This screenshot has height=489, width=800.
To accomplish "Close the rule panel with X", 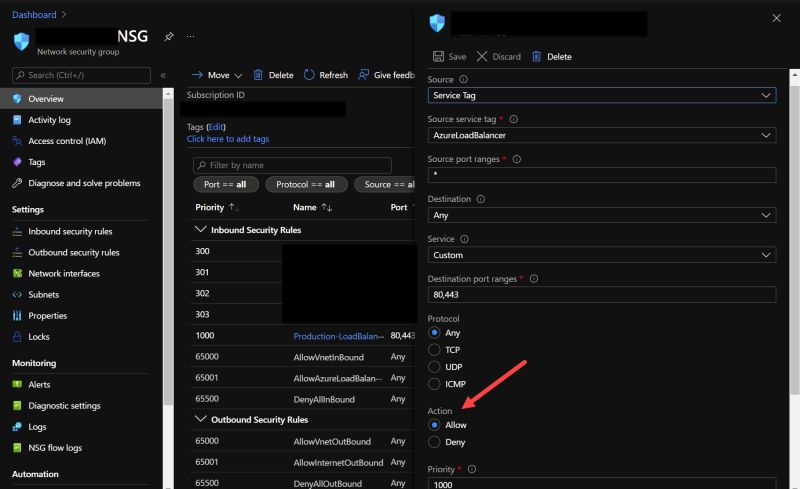I will click(776, 18).
